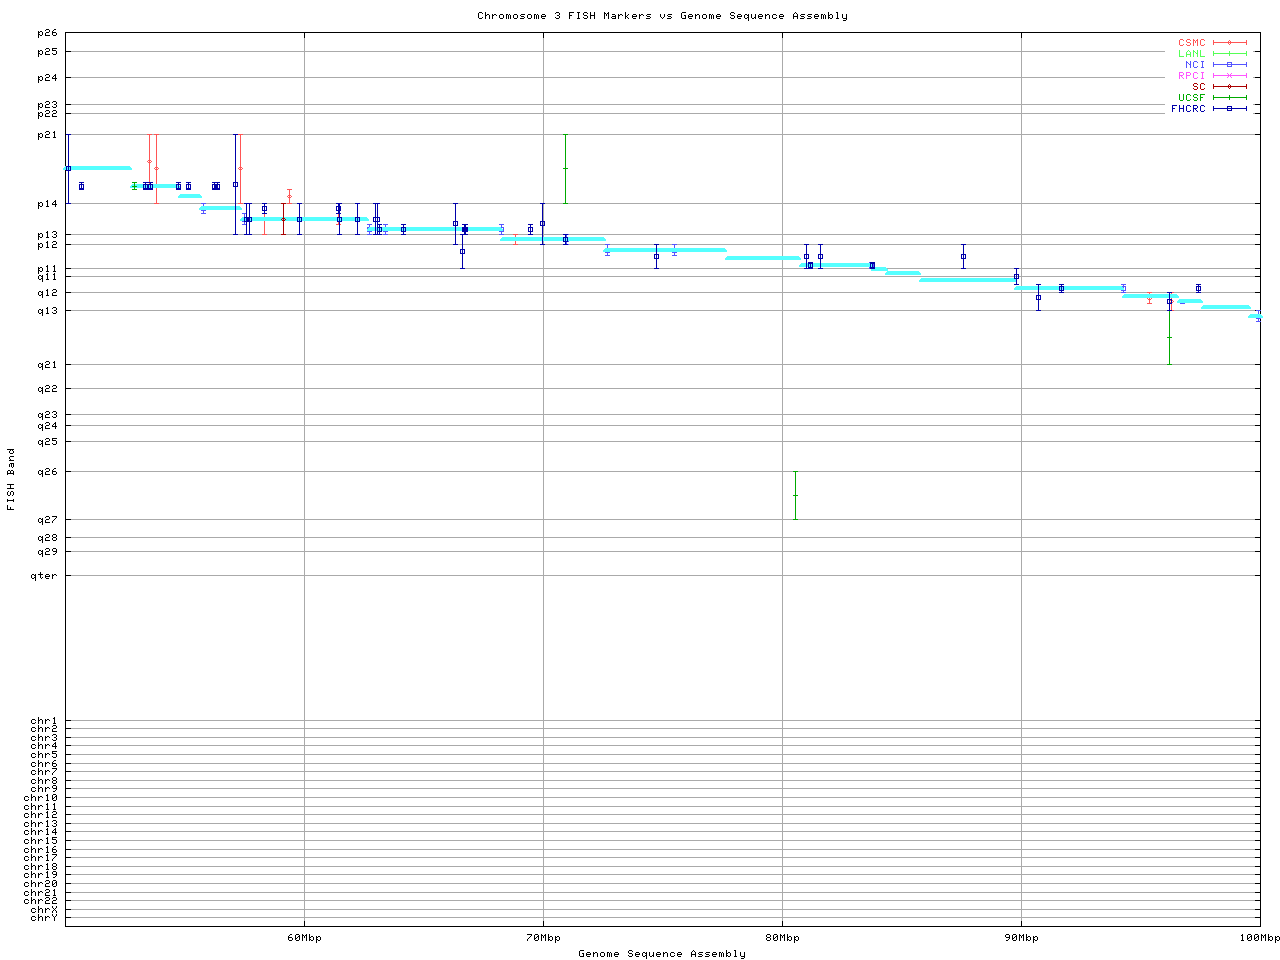Screen dimensions: 1280x960
Task: Click the red CSMC legend line sample
Action: pos(1230,43)
